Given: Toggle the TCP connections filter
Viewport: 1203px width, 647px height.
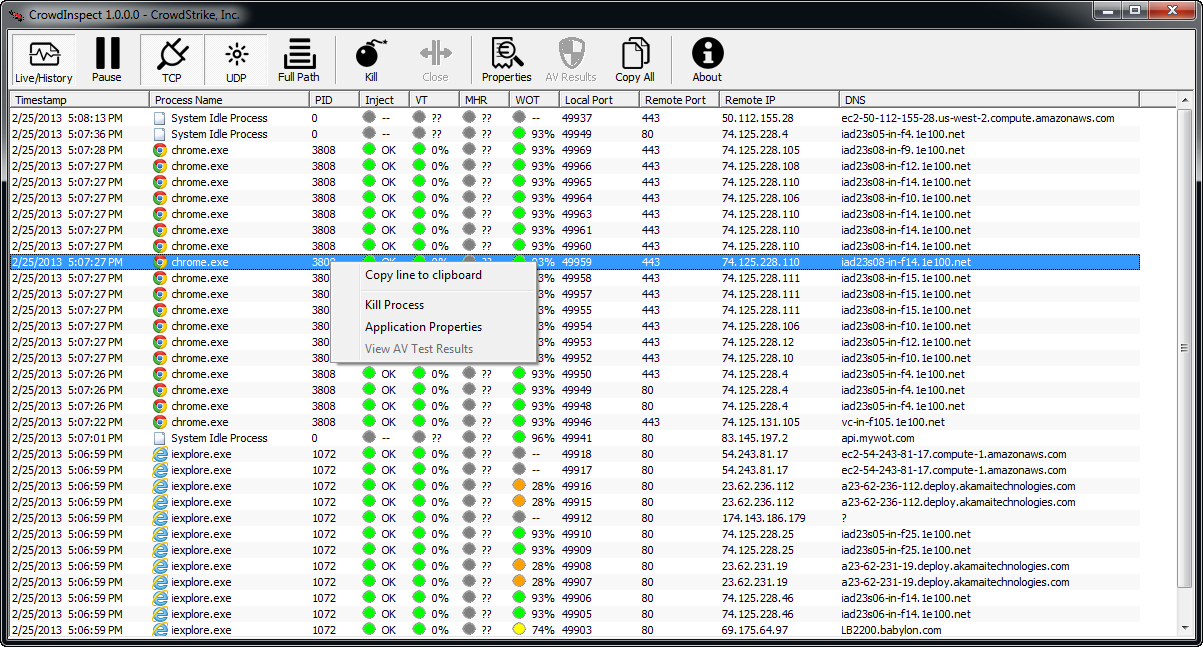Looking at the screenshot, I should point(172,60).
